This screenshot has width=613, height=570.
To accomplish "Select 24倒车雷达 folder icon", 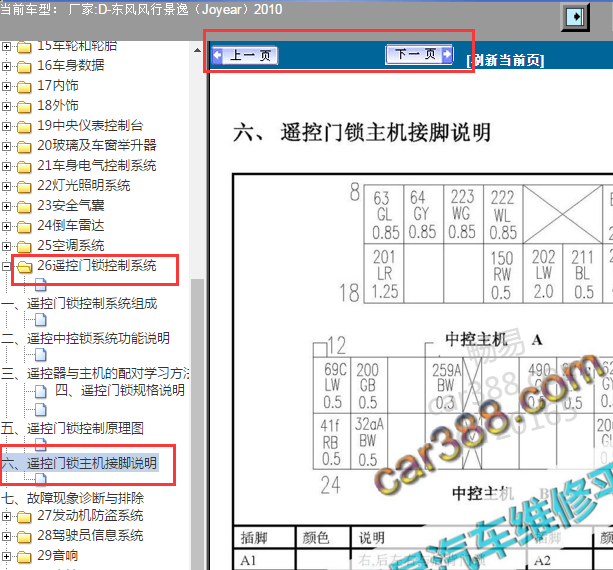I will 24,226.
